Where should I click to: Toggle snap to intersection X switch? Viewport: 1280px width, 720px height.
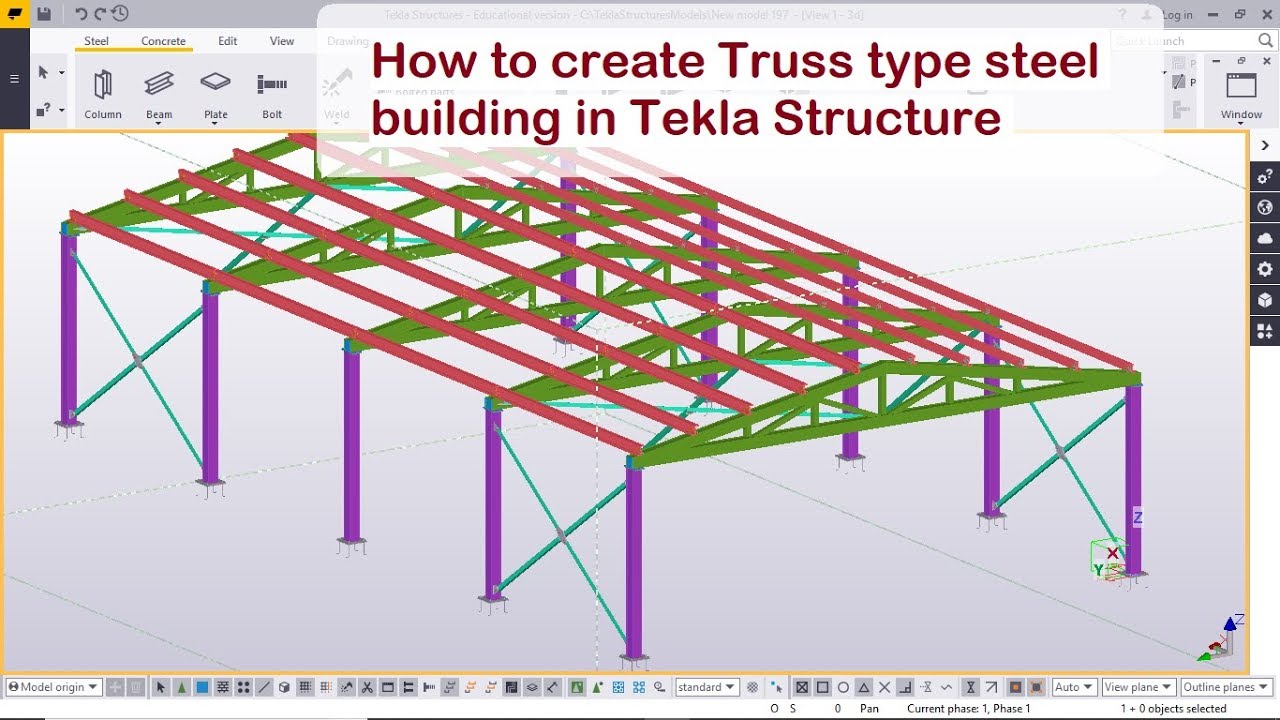coord(884,687)
